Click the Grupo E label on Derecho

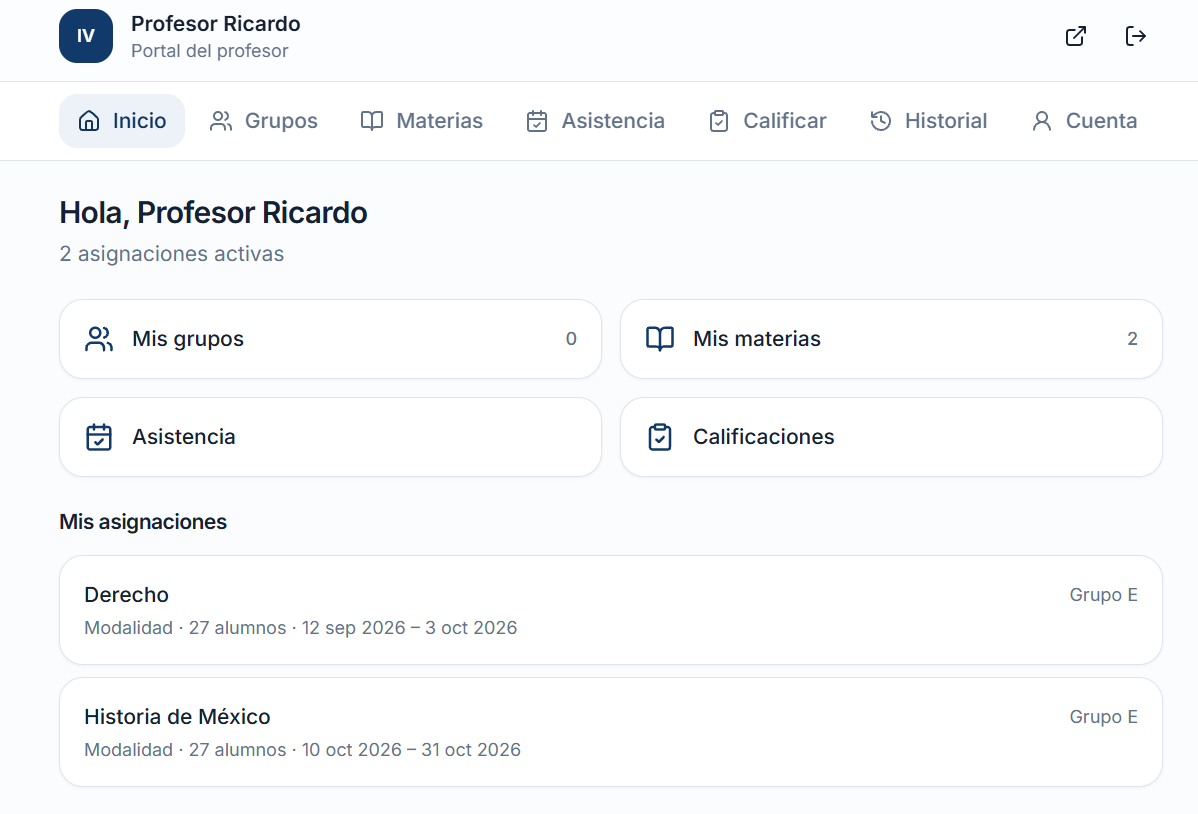(x=1103, y=595)
